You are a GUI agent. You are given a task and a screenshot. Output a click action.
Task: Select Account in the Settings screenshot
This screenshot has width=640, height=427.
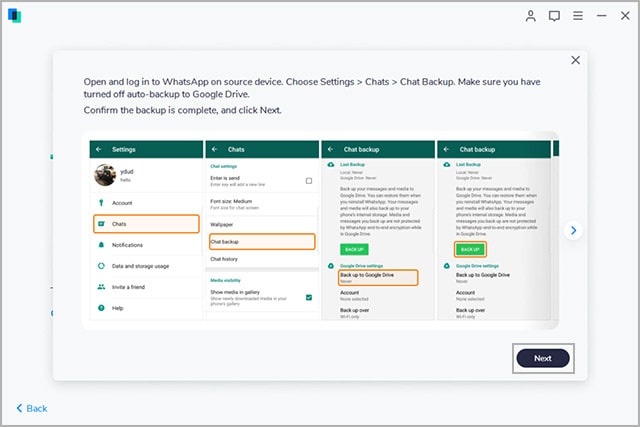click(146, 203)
